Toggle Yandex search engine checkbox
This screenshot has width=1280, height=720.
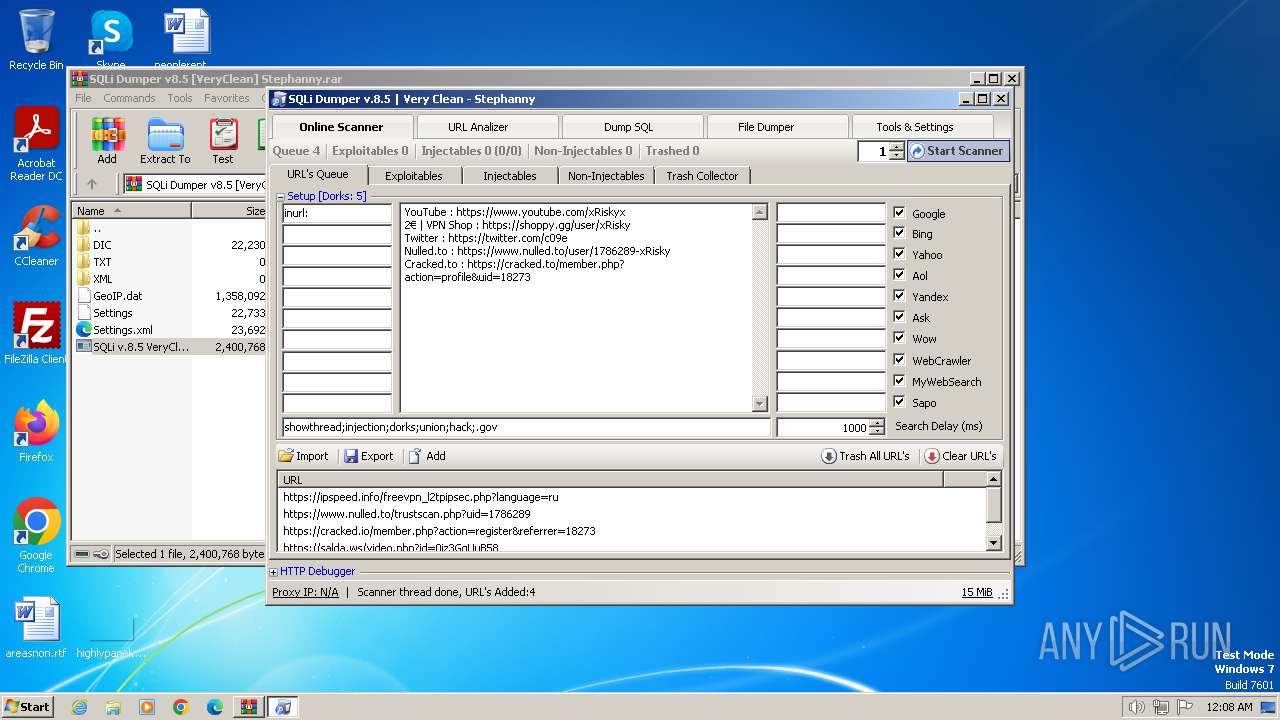pyautogui.click(x=899, y=296)
